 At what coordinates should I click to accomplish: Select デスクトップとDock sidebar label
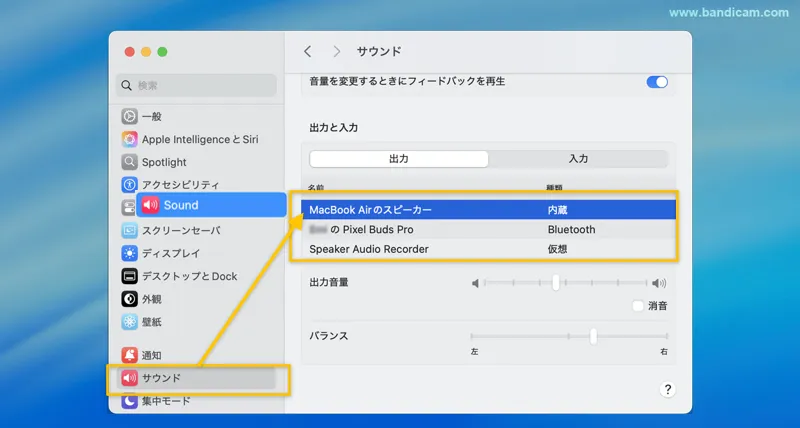click(x=189, y=276)
